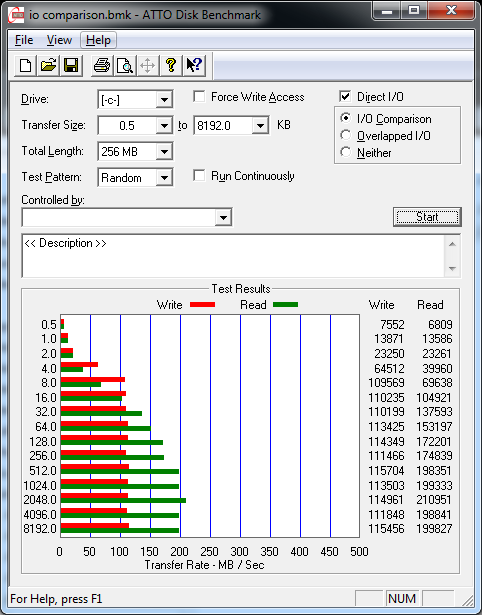Activate context help arrow-question icon

point(194,65)
